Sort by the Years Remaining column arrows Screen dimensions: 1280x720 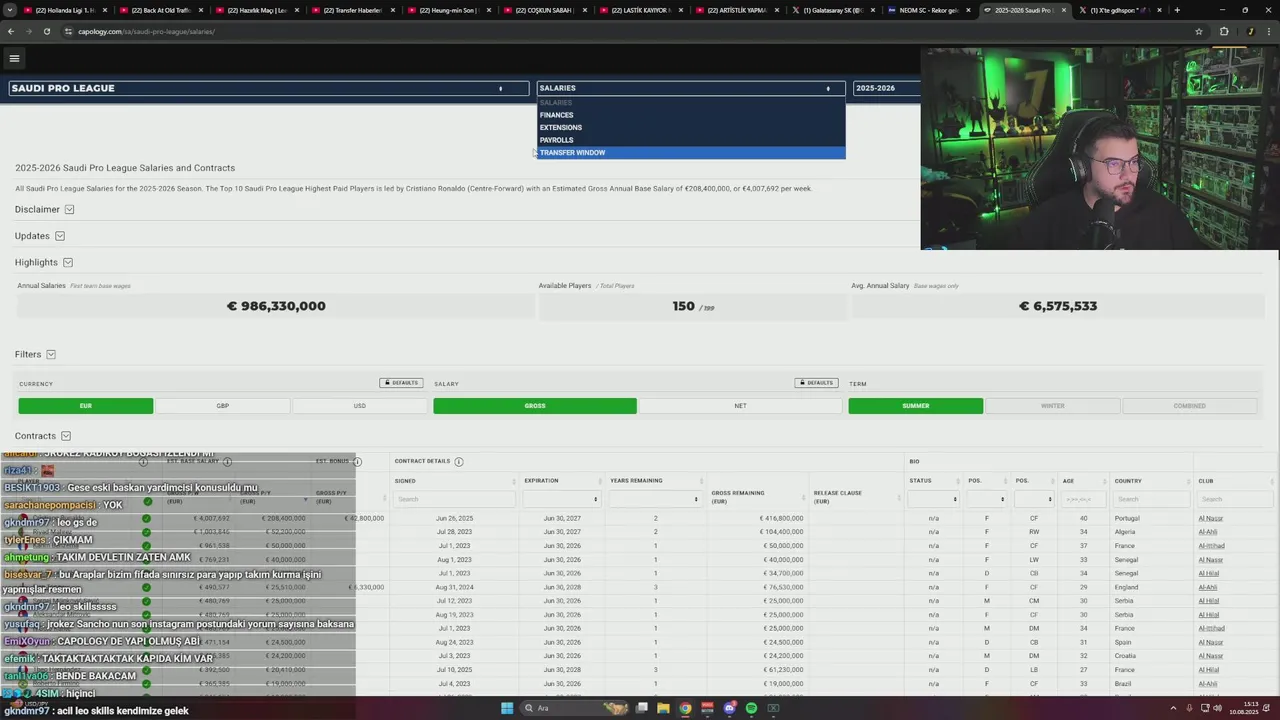(703, 481)
